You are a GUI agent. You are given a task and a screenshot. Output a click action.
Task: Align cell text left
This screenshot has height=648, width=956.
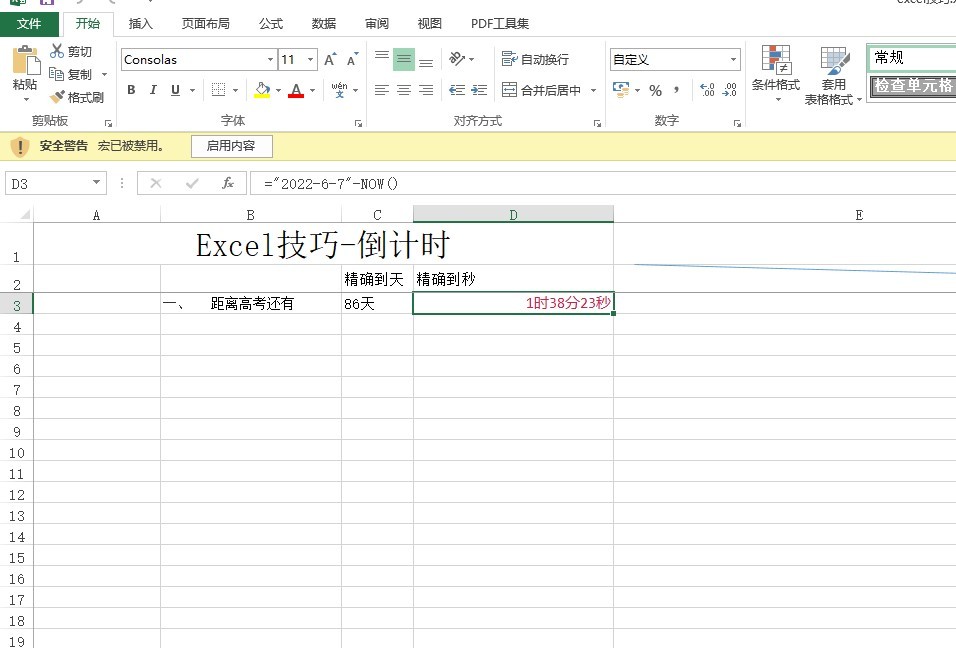click(382, 90)
